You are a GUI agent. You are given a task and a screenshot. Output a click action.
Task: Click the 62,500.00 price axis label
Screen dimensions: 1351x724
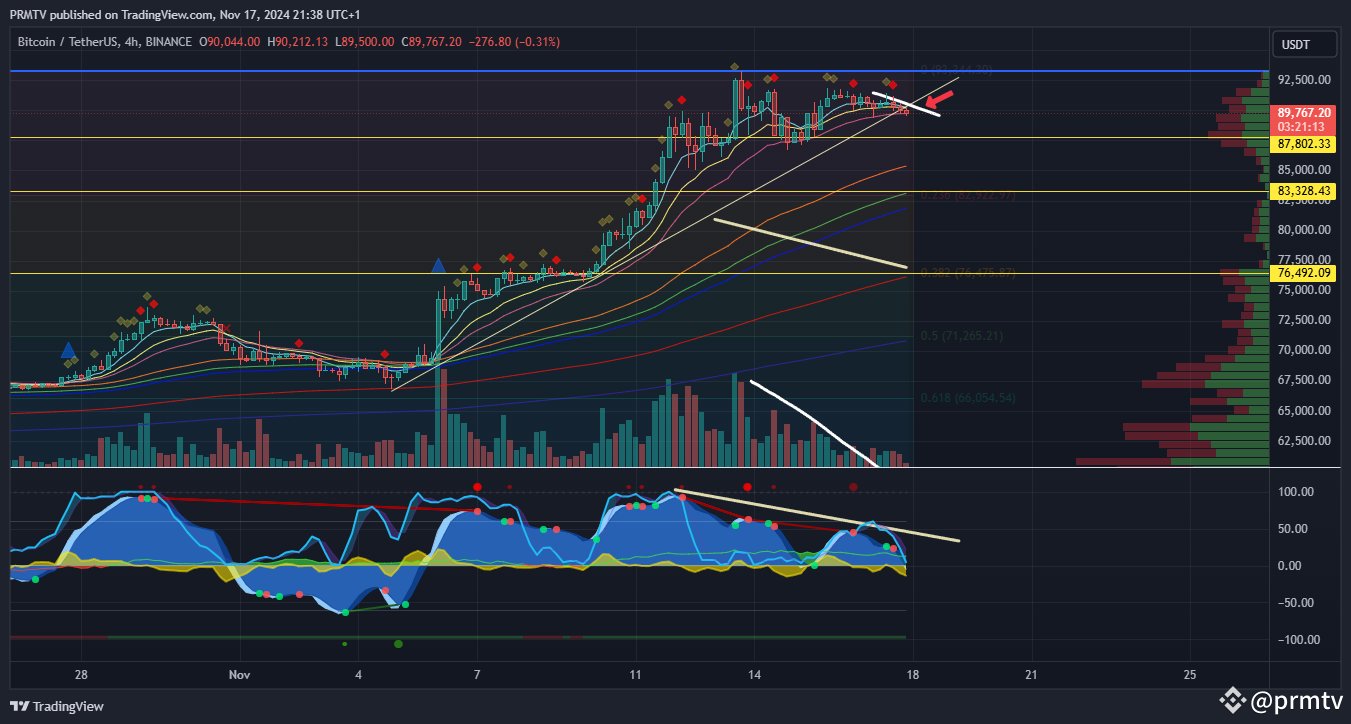(x=1303, y=440)
